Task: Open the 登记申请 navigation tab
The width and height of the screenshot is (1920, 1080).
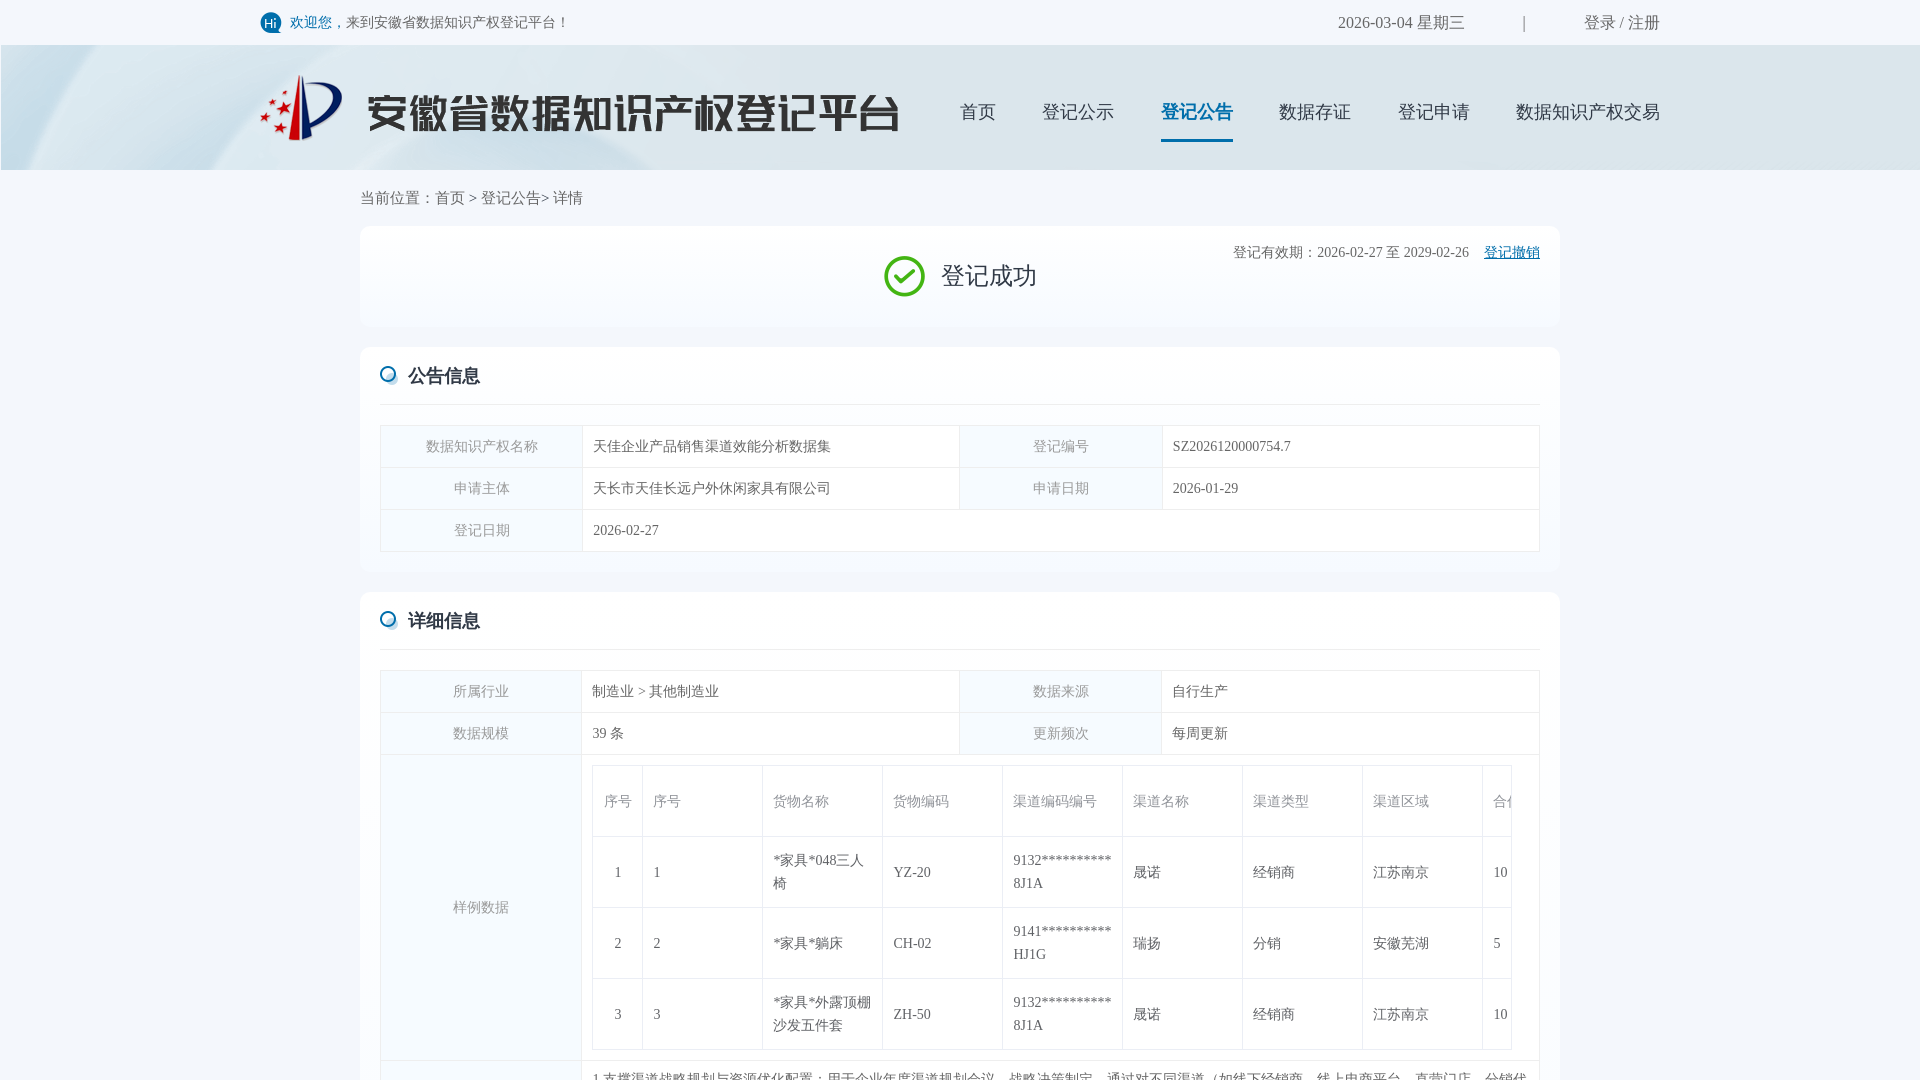Action: 1434,112
